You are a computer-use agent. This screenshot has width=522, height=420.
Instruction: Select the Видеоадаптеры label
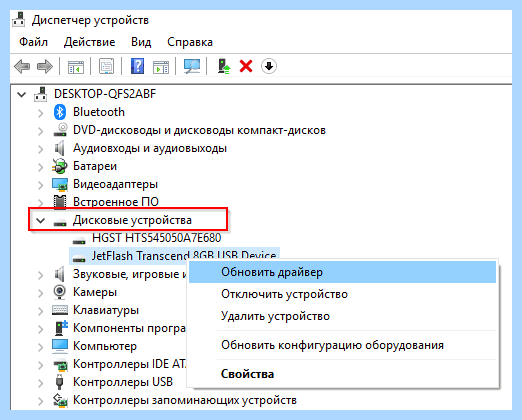tap(115, 184)
